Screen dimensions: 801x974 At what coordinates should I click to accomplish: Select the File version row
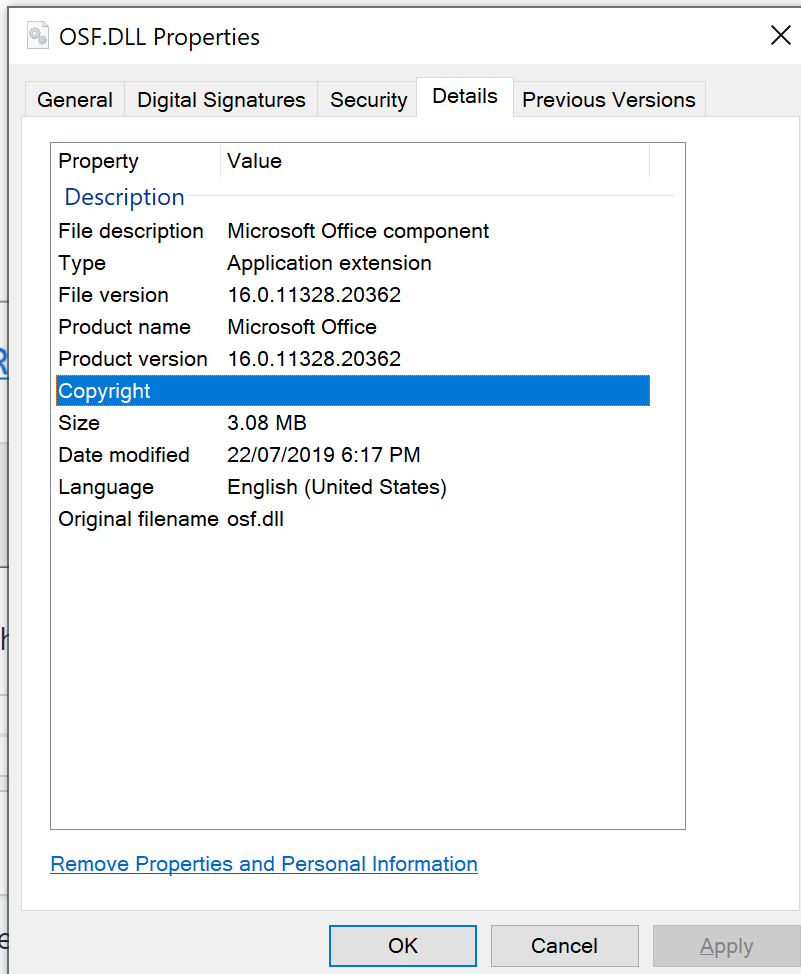click(x=353, y=295)
